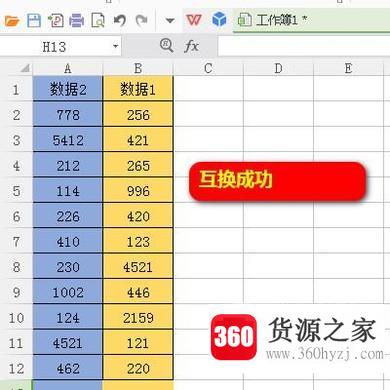
Task: Switch to the 工作簿1 document tab
Action: tap(311, 21)
